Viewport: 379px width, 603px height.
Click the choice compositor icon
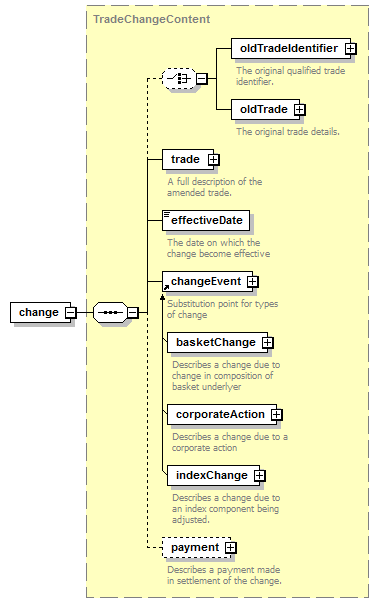(179, 78)
